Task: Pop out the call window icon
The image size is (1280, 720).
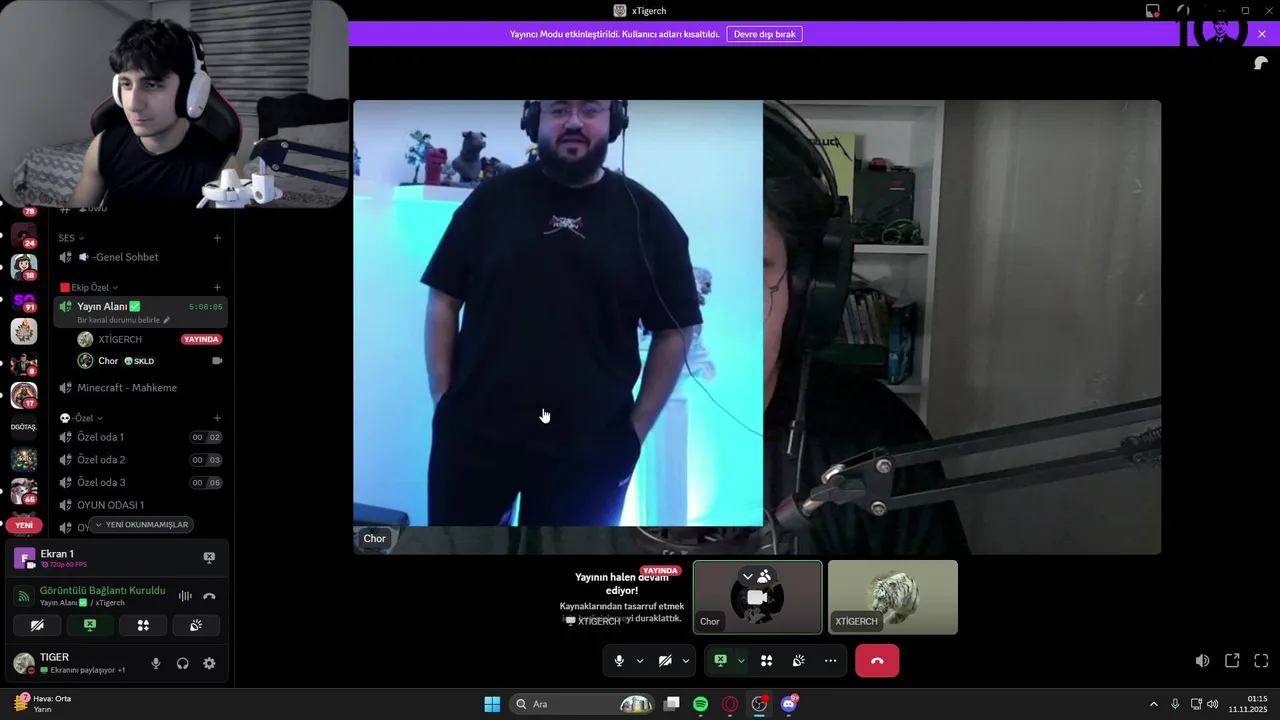Action: tap(1232, 661)
